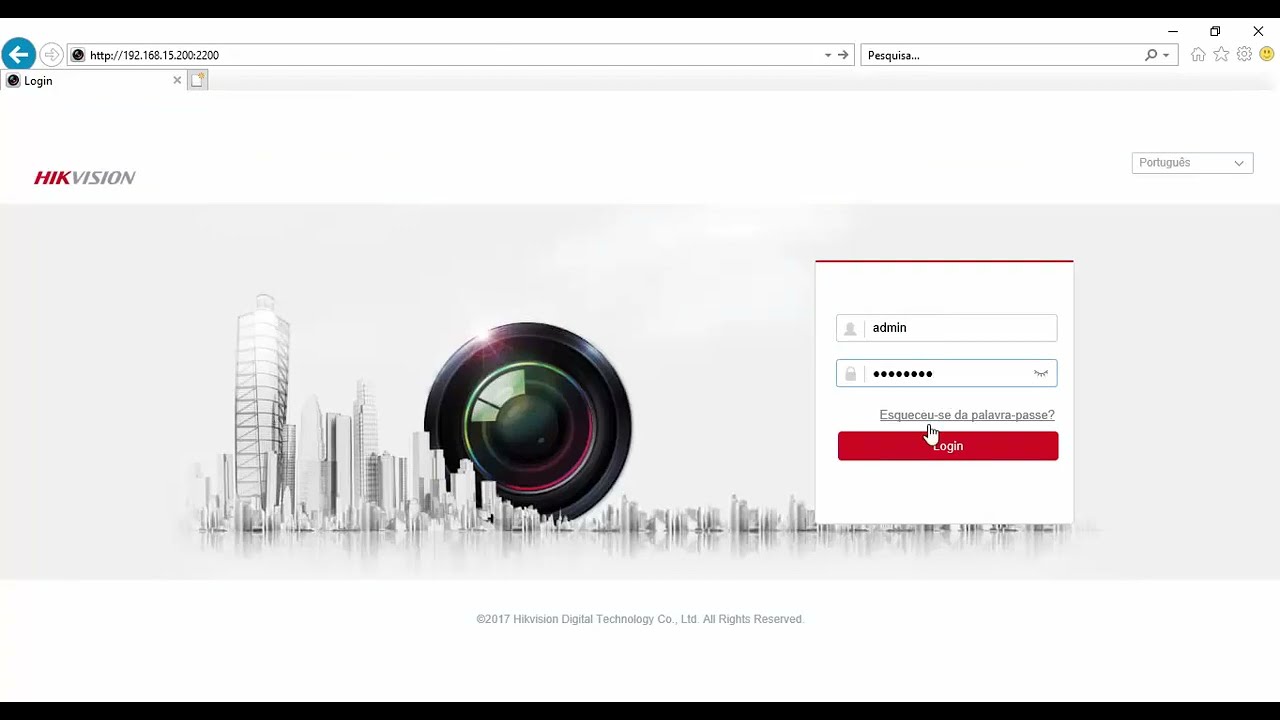Click the user icon in username field
This screenshot has width=1280, height=720.
[x=850, y=328]
